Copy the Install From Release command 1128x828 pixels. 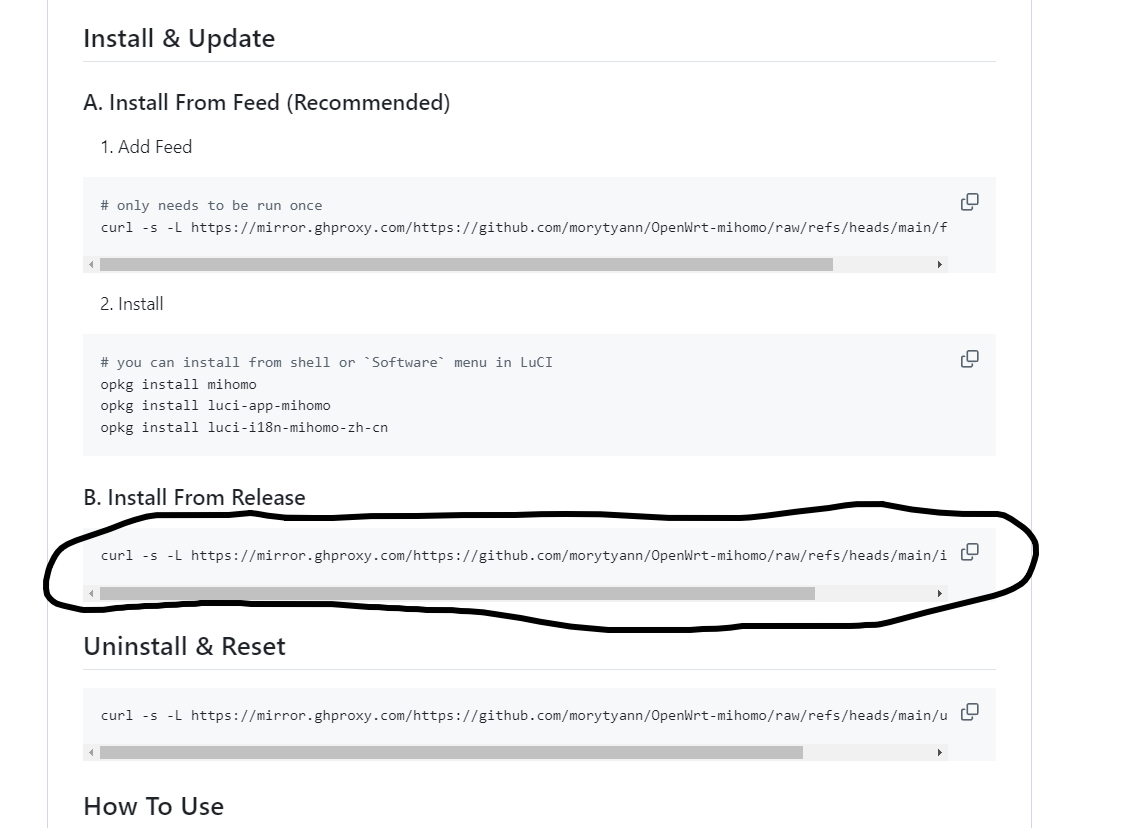tap(969, 552)
